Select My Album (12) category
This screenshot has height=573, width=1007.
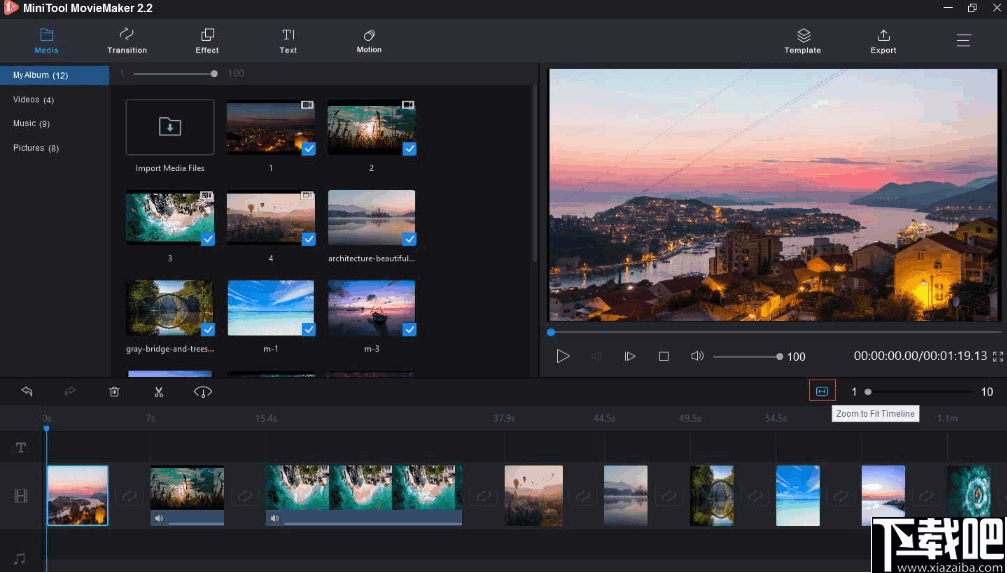pos(55,75)
